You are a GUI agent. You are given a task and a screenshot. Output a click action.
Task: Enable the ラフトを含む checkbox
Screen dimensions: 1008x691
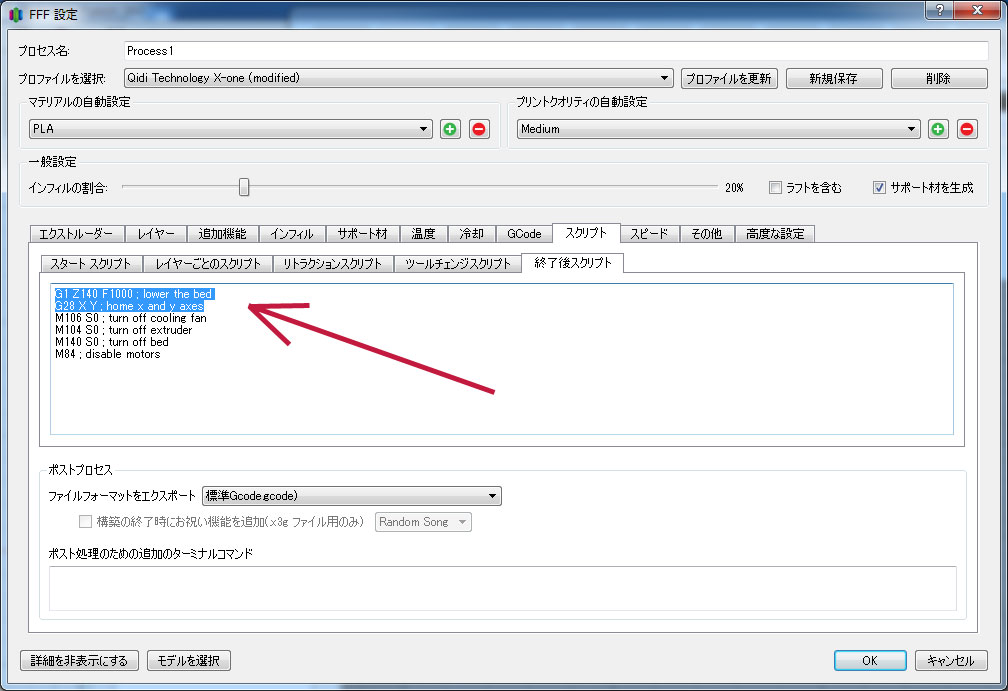point(775,187)
